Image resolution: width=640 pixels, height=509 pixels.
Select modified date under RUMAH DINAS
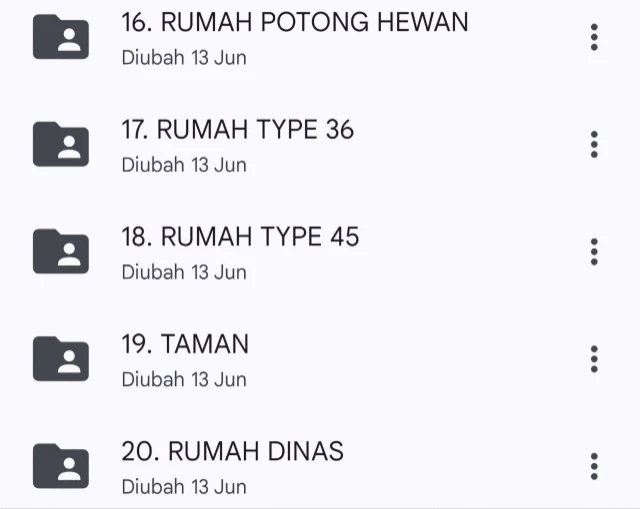tap(184, 487)
